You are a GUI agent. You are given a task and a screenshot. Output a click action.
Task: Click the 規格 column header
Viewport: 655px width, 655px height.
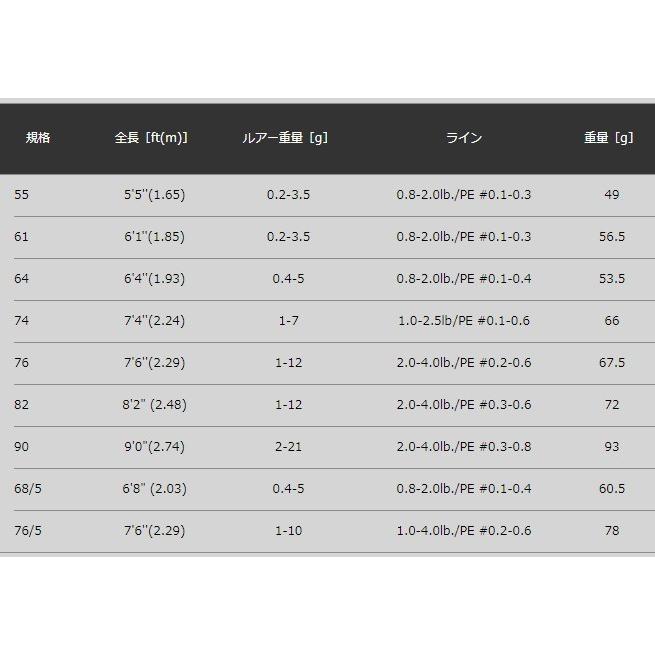[38, 138]
